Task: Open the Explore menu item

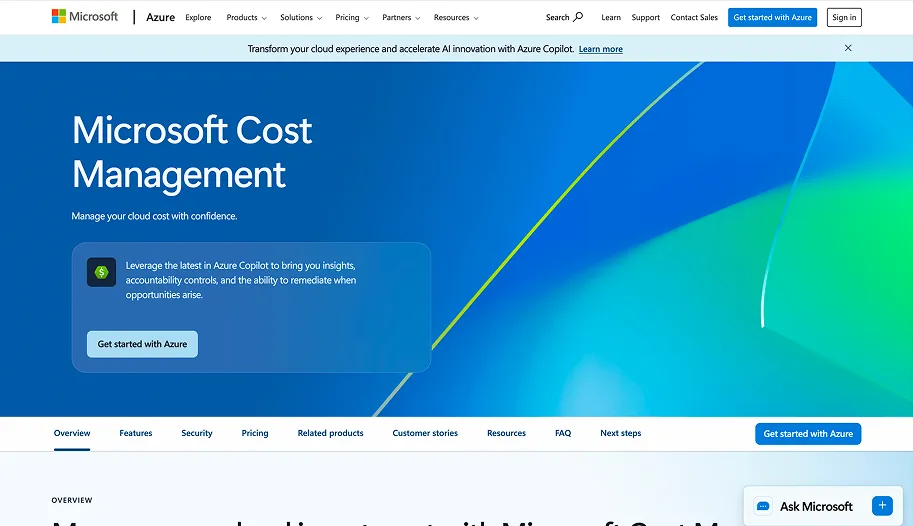Action: [198, 17]
